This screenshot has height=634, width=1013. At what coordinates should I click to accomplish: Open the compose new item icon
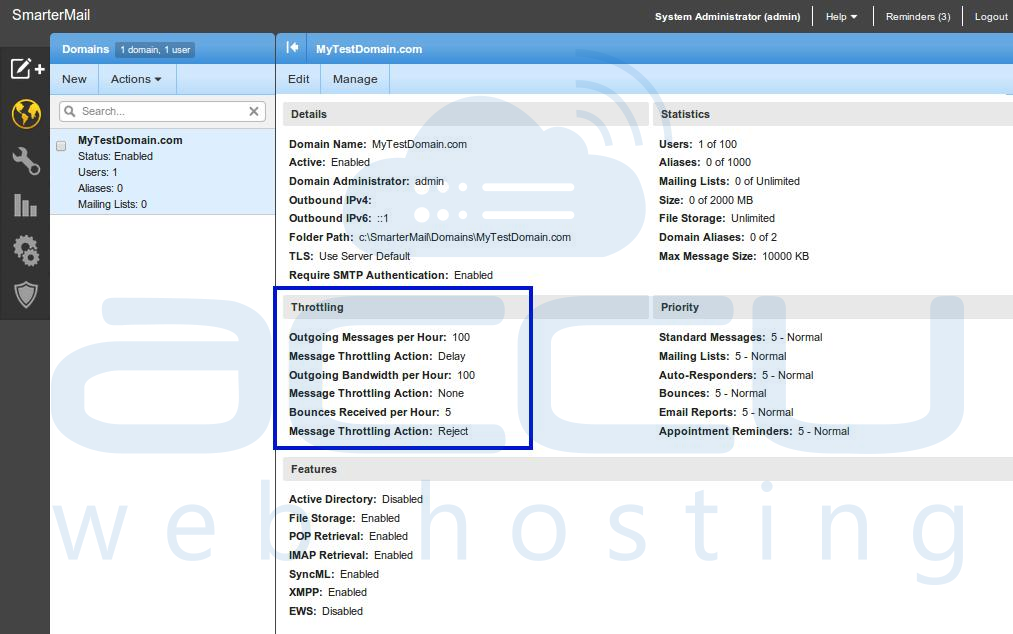[x=26, y=68]
